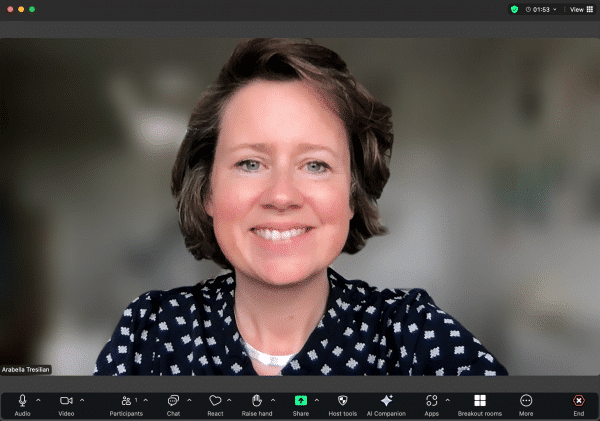
Task: Toggle Raise hand
Action: pos(257,401)
